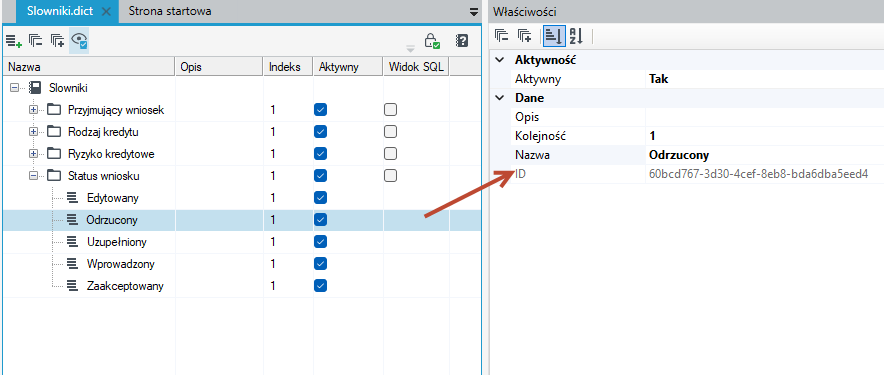Uncheck Aktywny for Edytowany
The image size is (884, 375).
click(x=320, y=198)
